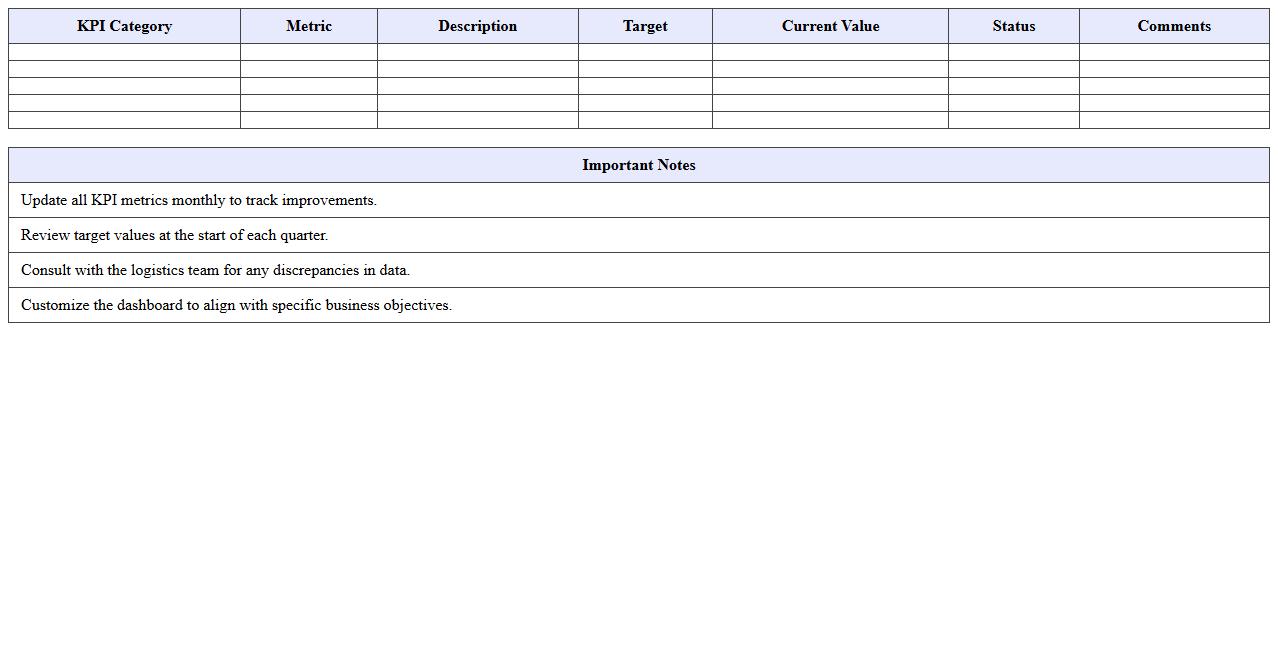Select the first empty Target cell

pos(644,50)
